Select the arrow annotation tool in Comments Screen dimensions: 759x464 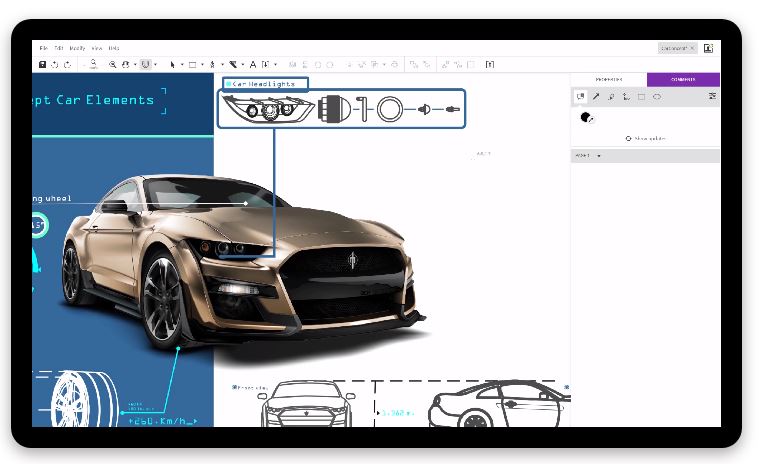(596, 97)
